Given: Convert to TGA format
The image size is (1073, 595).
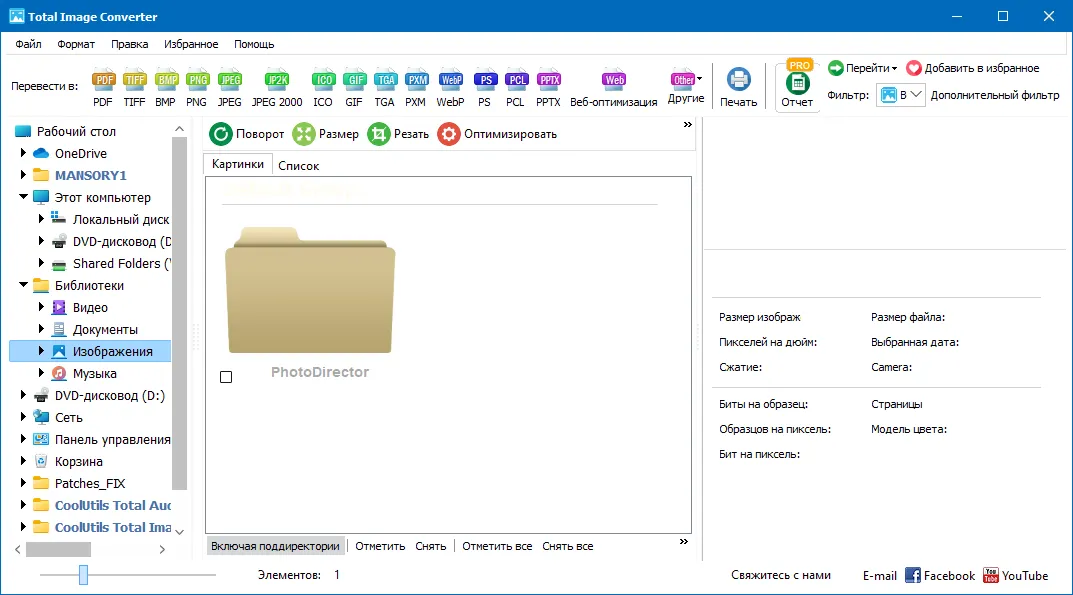Looking at the screenshot, I should (x=385, y=88).
